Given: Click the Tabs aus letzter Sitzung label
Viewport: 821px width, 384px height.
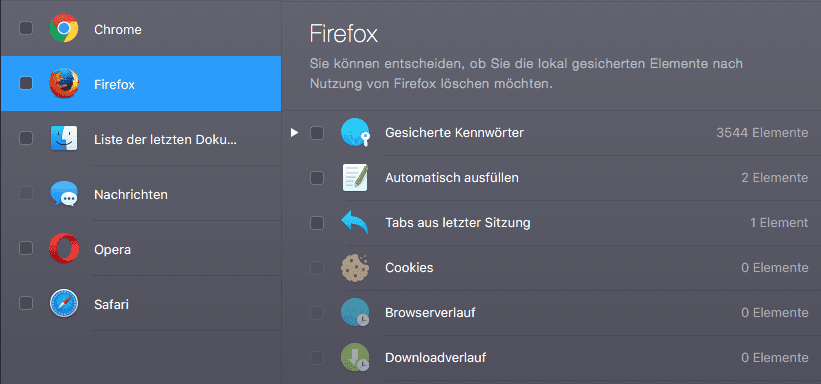Looking at the screenshot, I should (x=458, y=223).
